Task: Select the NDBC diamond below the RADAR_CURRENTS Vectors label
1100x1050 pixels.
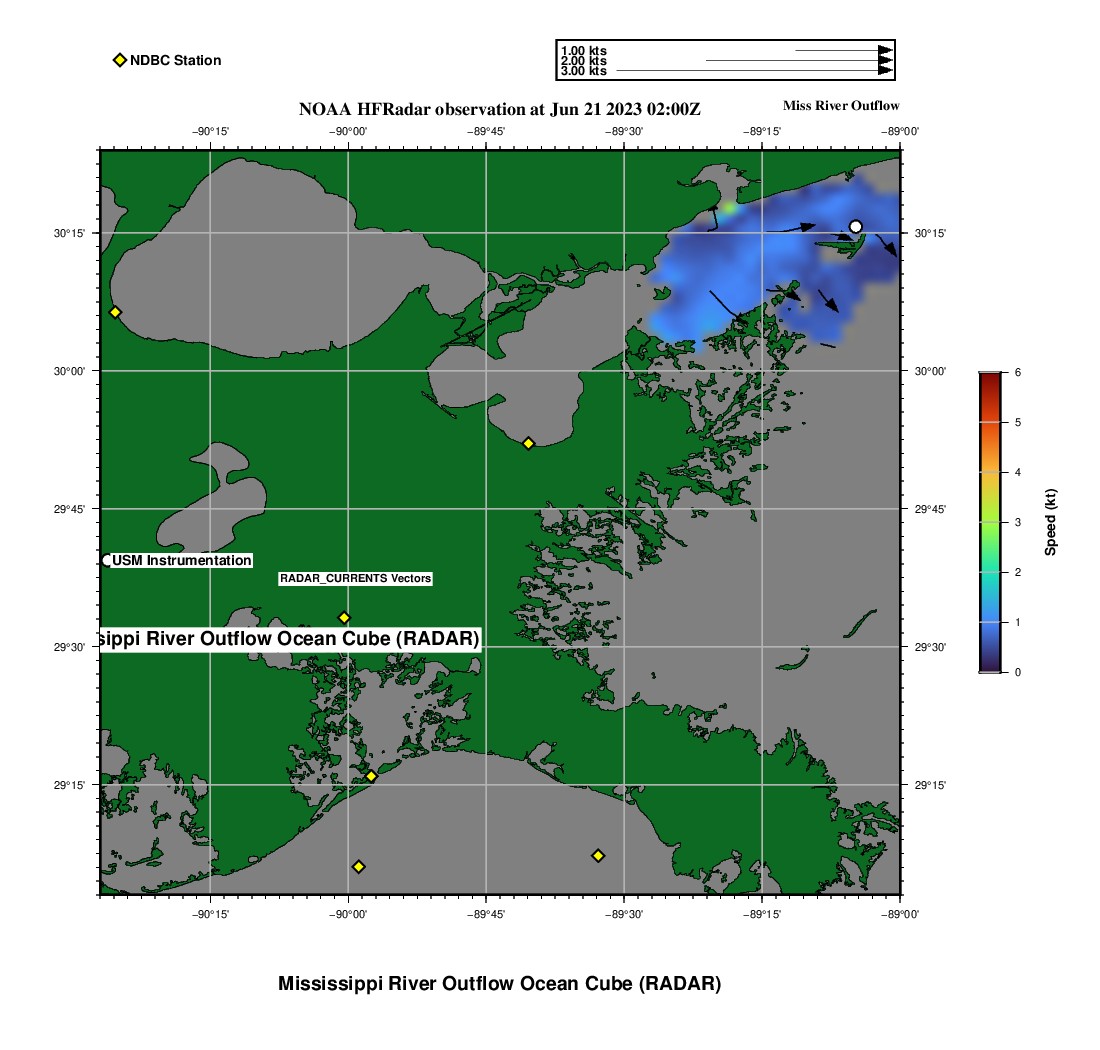Action: pyautogui.click(x=344, y=617)
